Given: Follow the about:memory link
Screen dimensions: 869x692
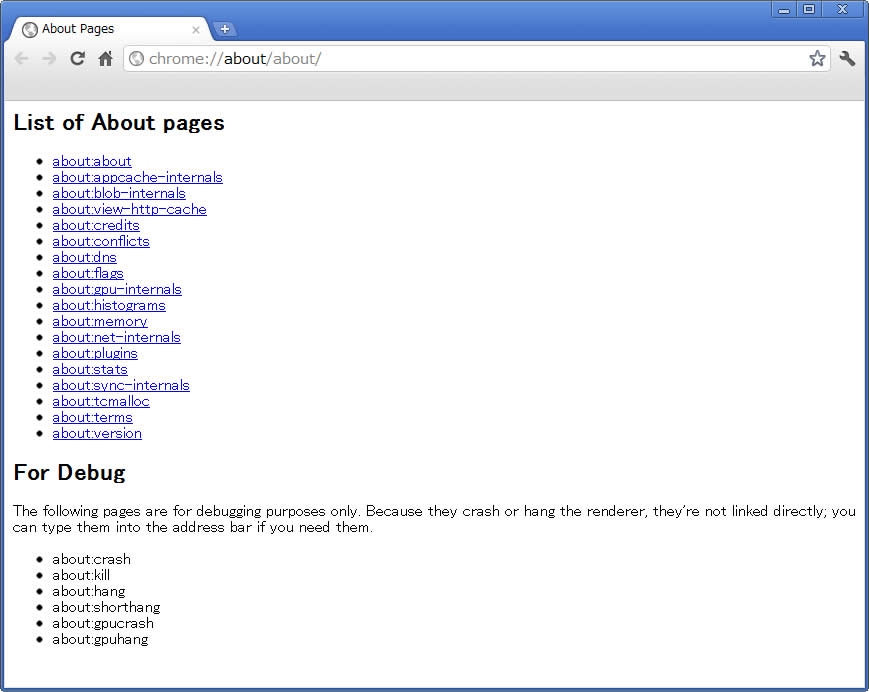Looking at the screenshot, I should coord(100,322).
